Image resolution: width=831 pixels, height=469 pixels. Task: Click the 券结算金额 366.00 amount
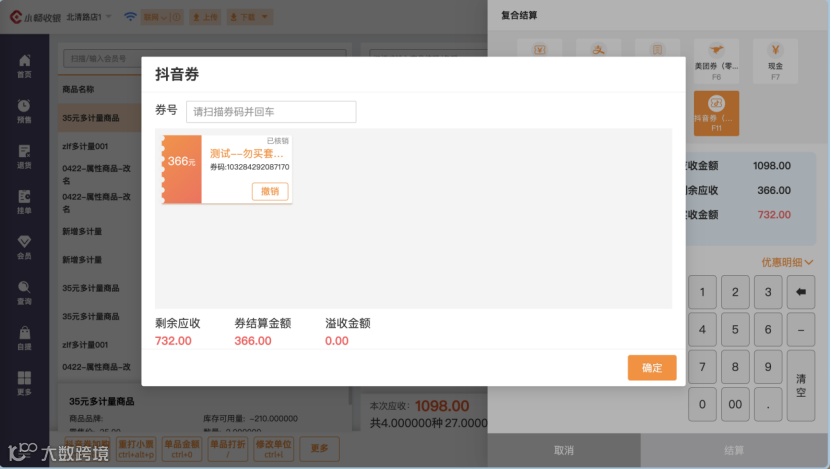[253, 341]
